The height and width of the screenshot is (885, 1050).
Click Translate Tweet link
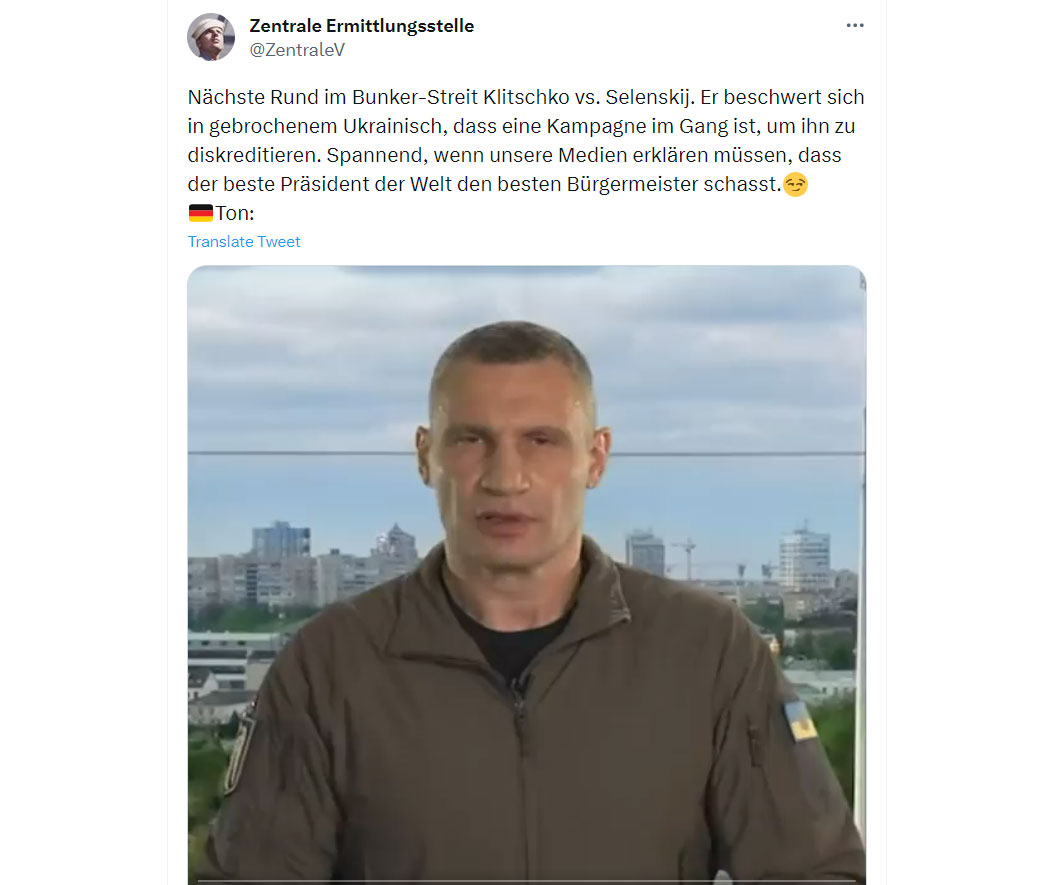tap(244, 242)
